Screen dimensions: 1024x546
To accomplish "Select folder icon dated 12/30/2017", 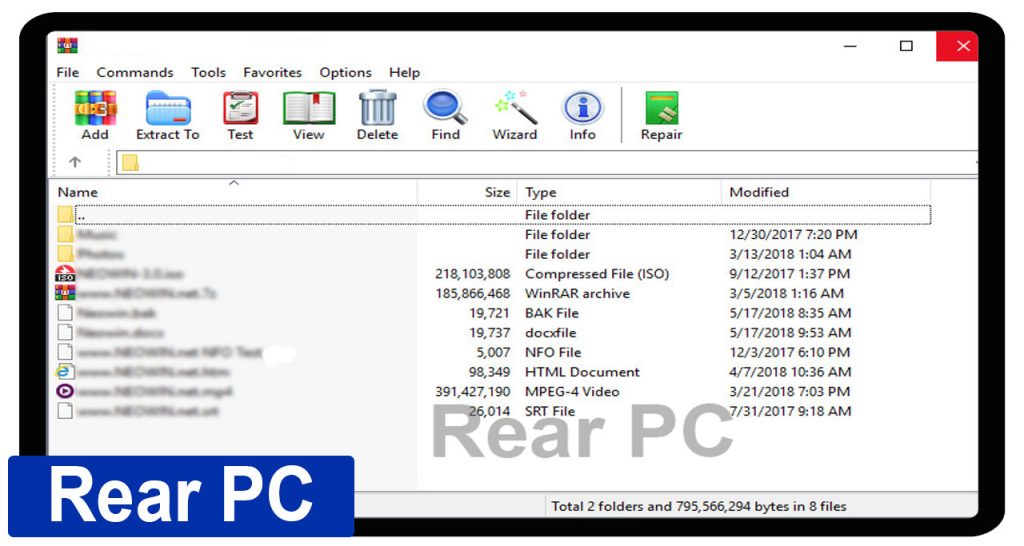I will point(65,234).
